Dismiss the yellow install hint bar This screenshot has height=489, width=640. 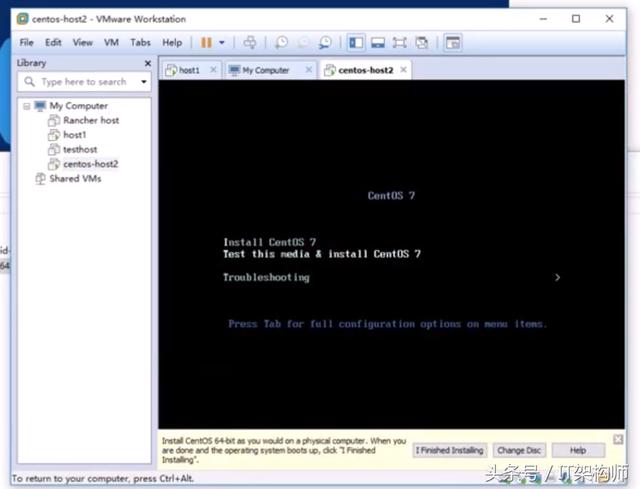618,440
